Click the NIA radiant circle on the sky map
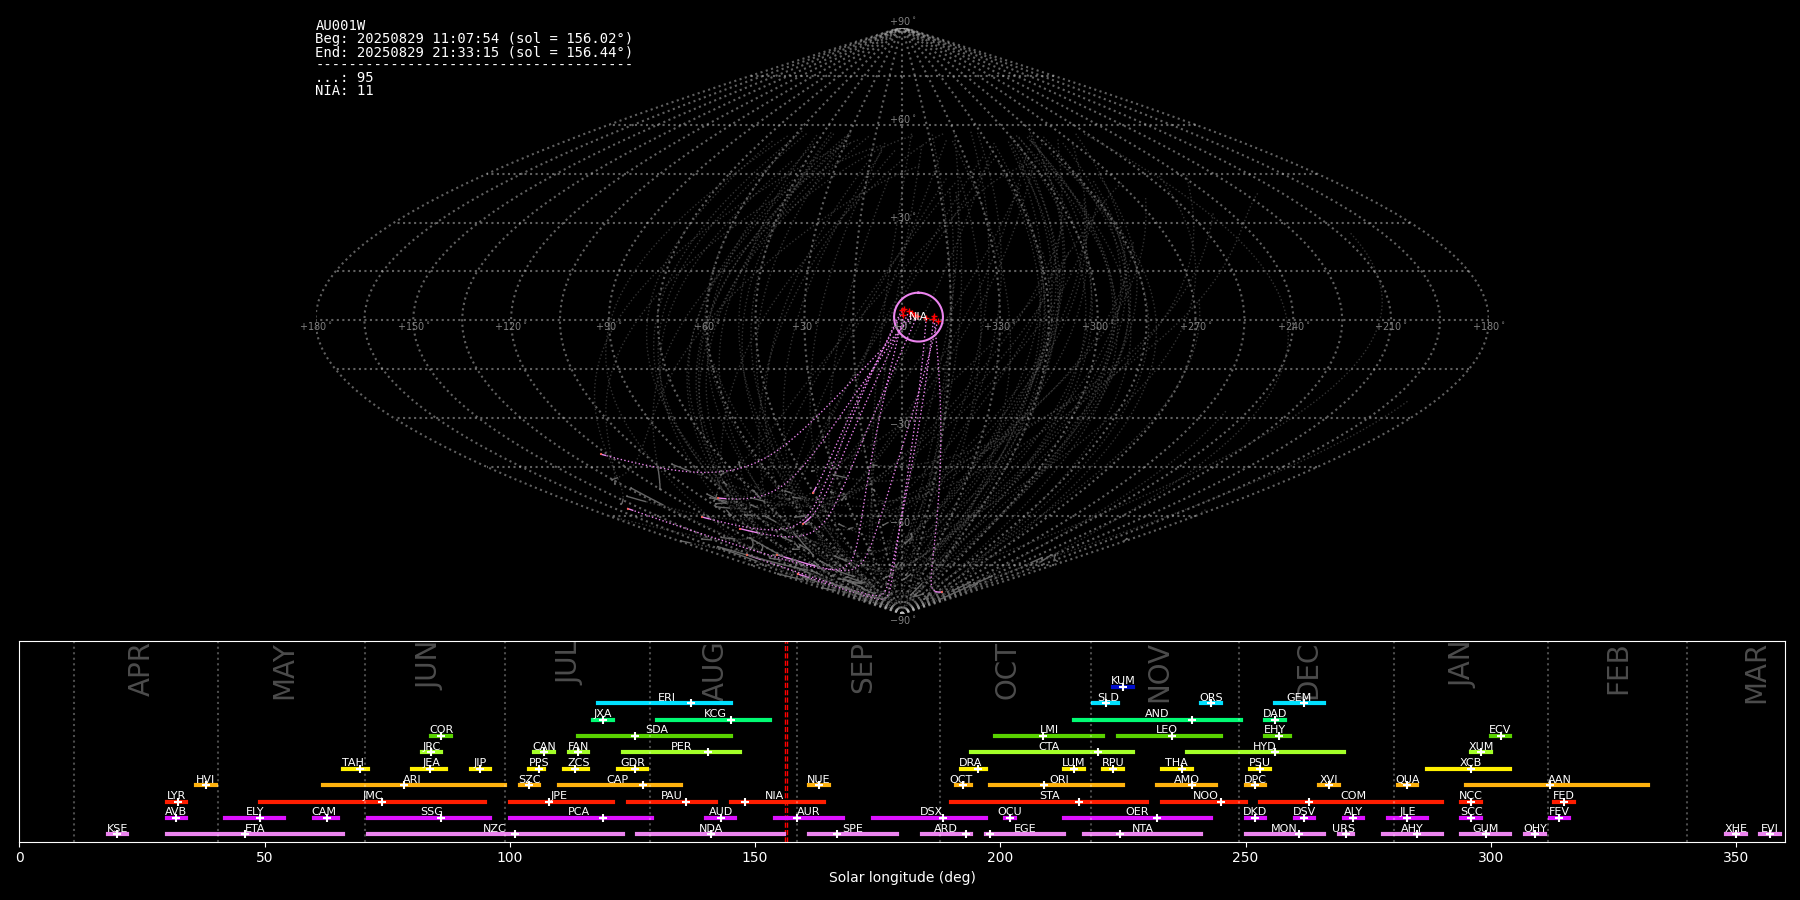1800x900 pixels. [x=918, y=317]
